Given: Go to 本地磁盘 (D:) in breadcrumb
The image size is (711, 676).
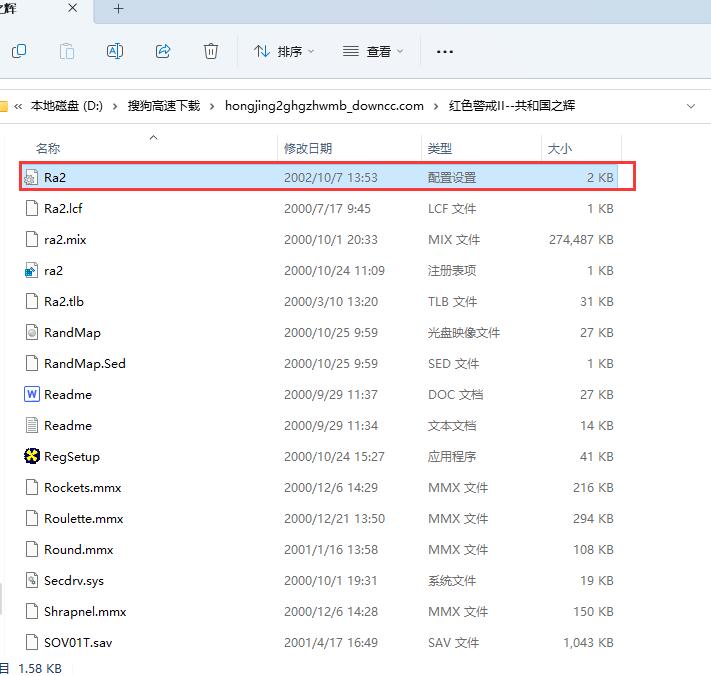Looking at the screenshot, I should coord(67,106).
